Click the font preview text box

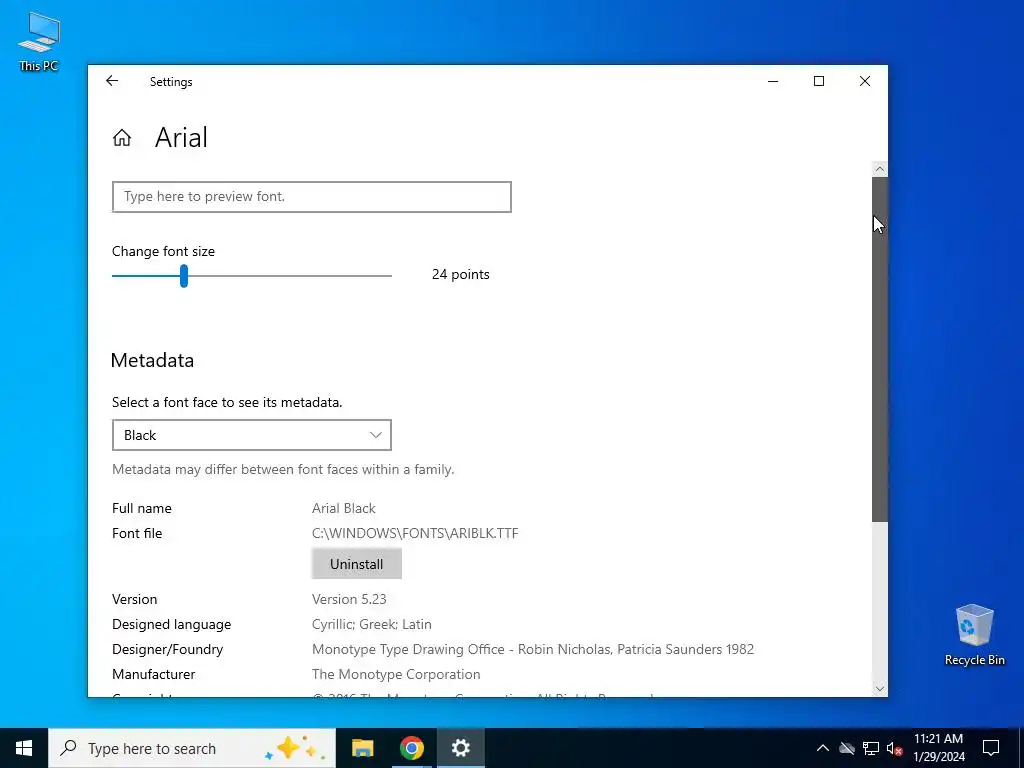tap(312, 197)
